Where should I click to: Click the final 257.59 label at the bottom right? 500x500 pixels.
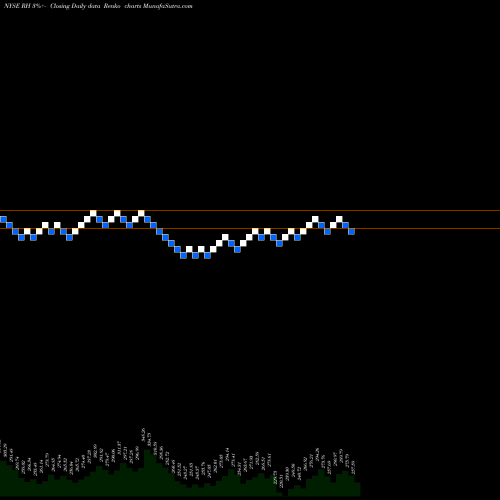(x=353, y=467)
